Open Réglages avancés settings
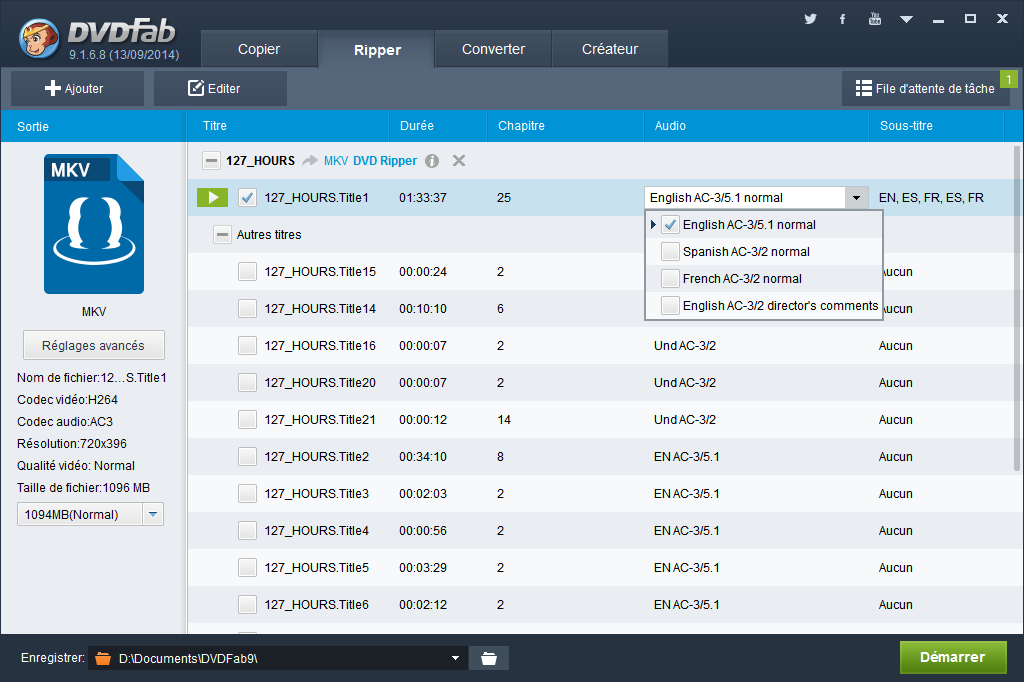Viewport: 1024px width, 682px height. pos(93,346)
